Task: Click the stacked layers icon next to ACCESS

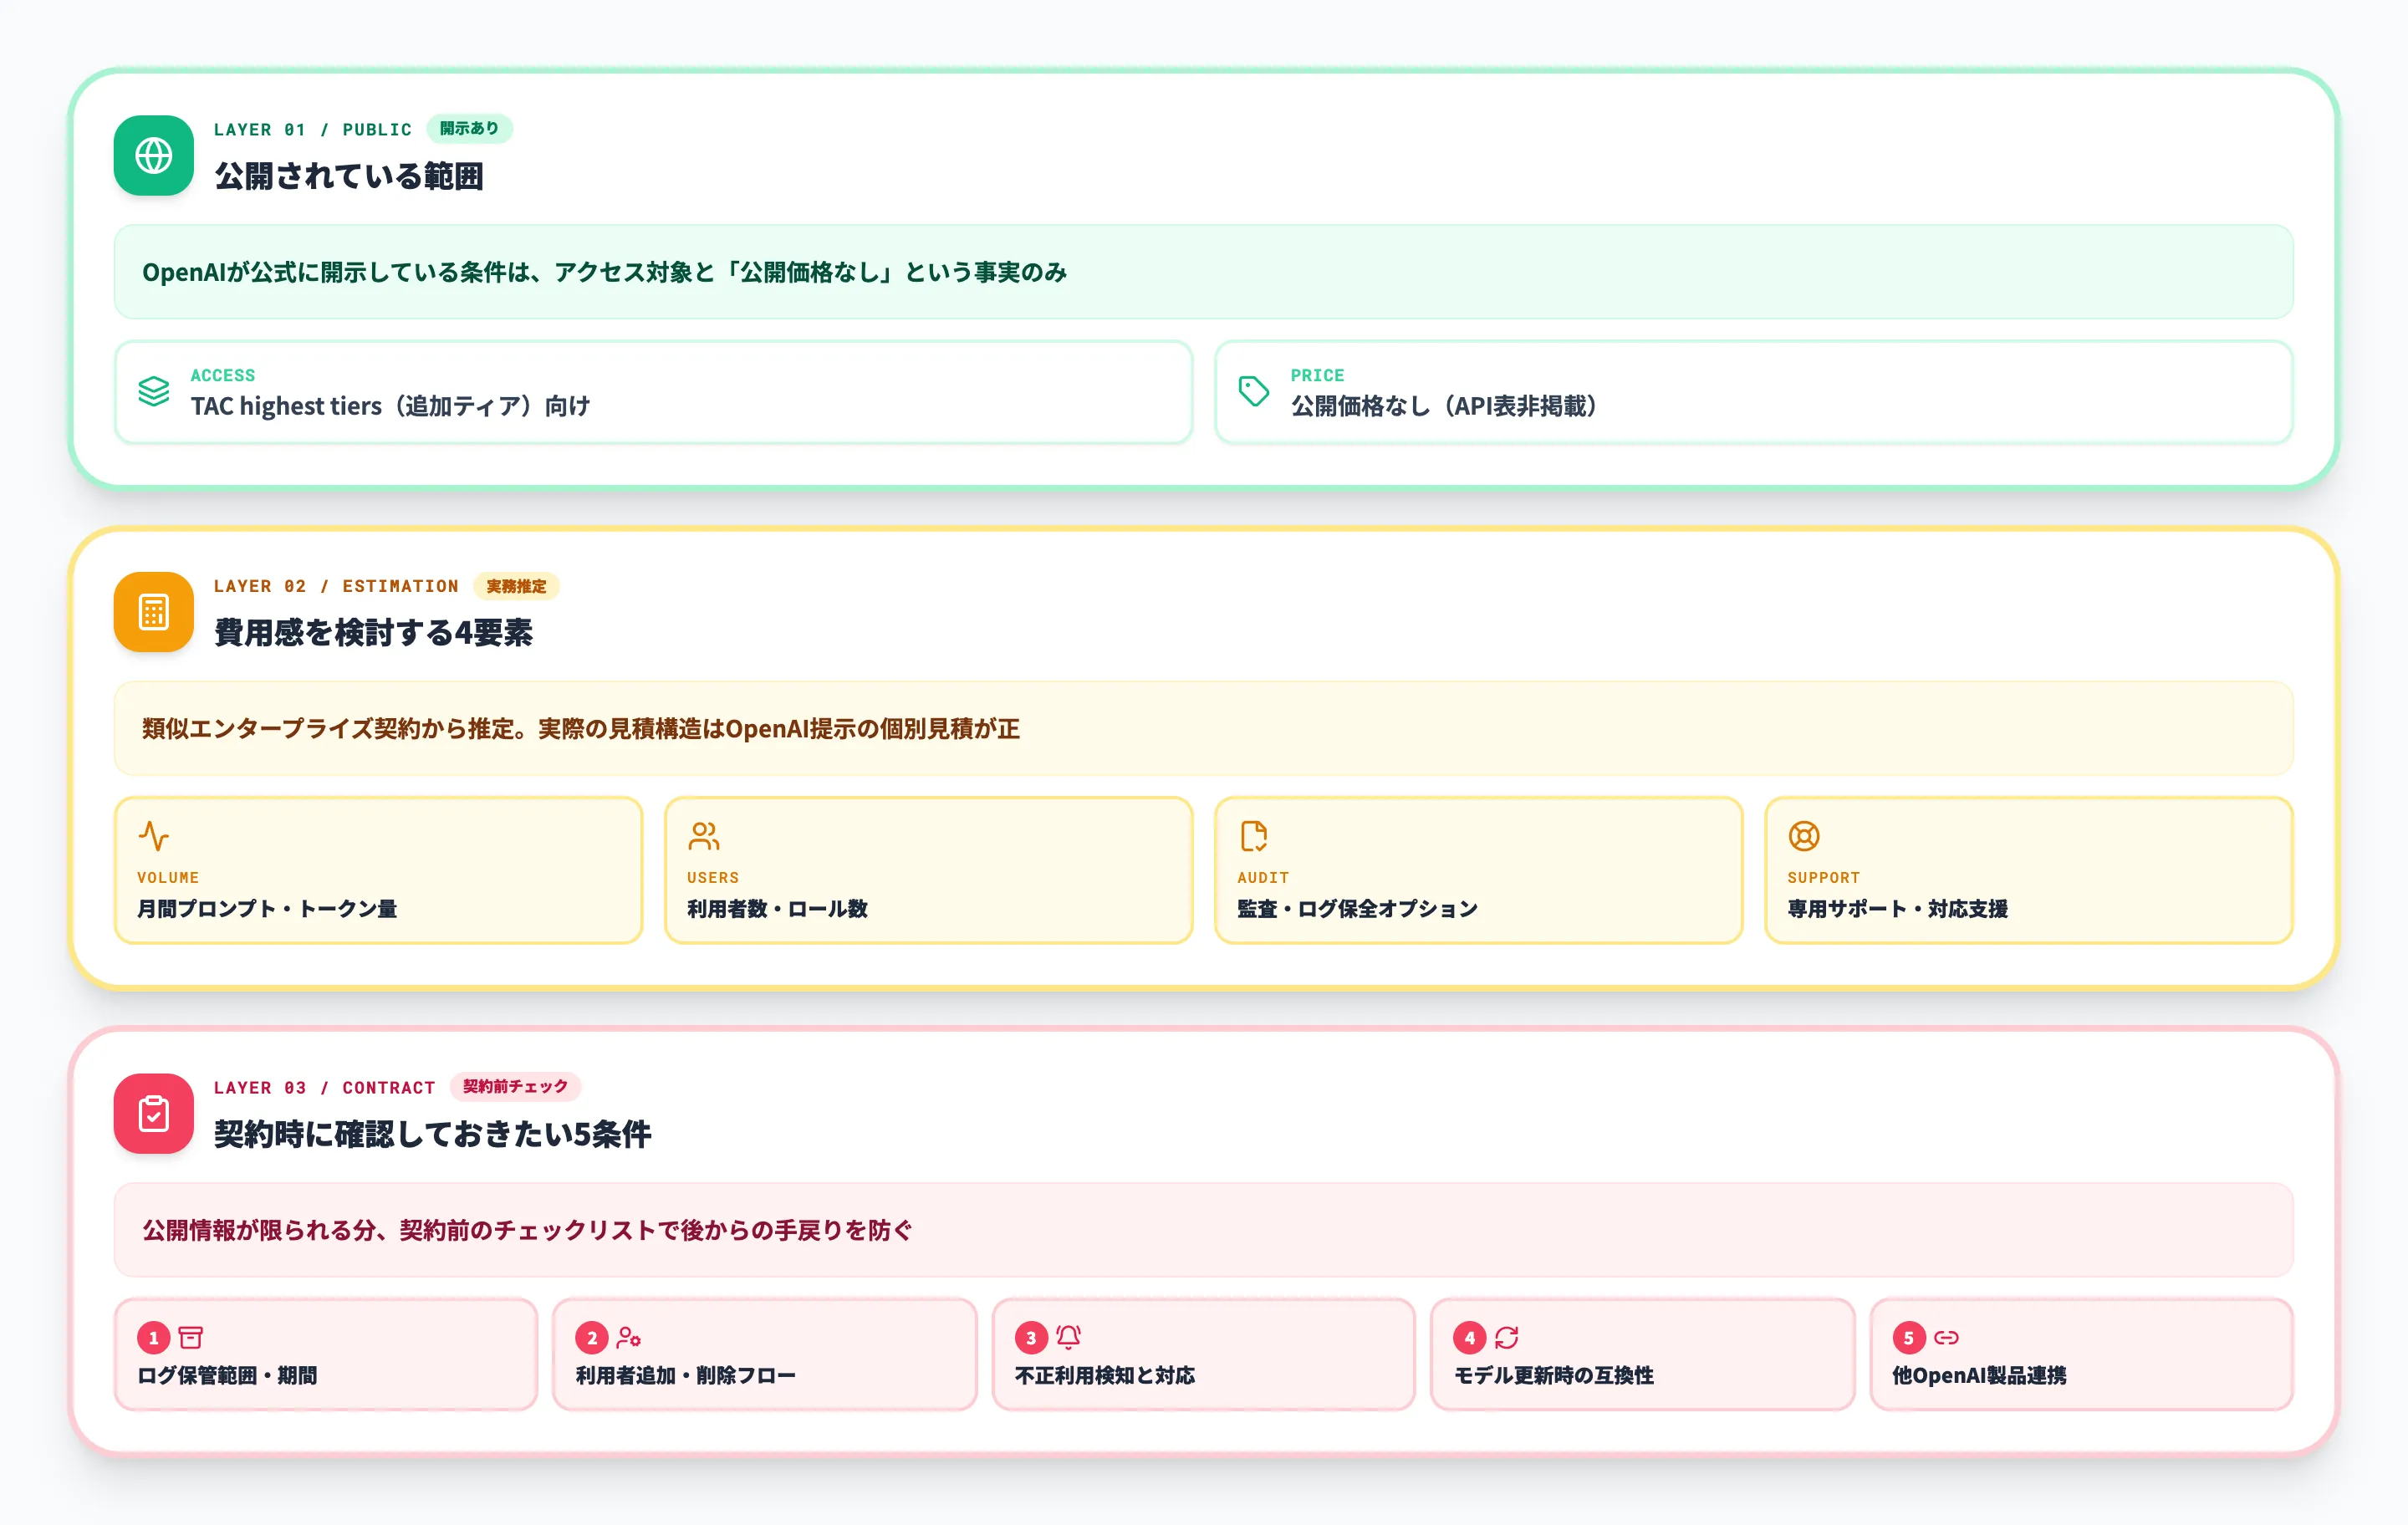Action: click(x=154, y=393)
